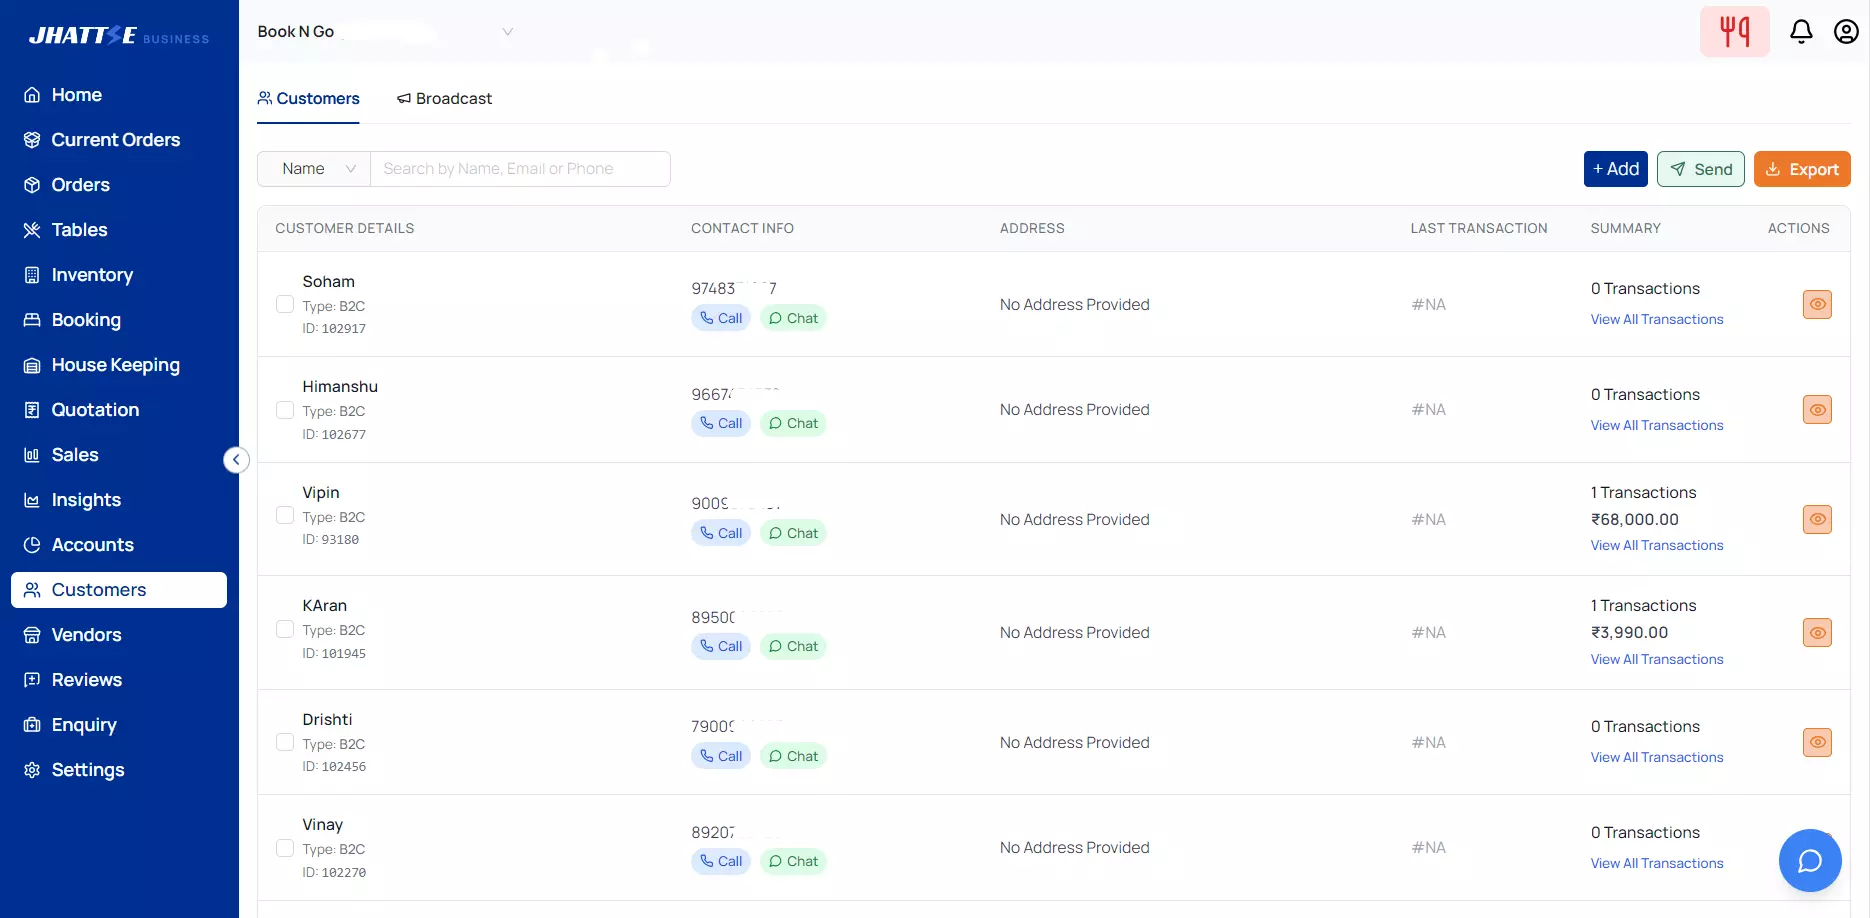Open the Tables section

tap(79, 230)
